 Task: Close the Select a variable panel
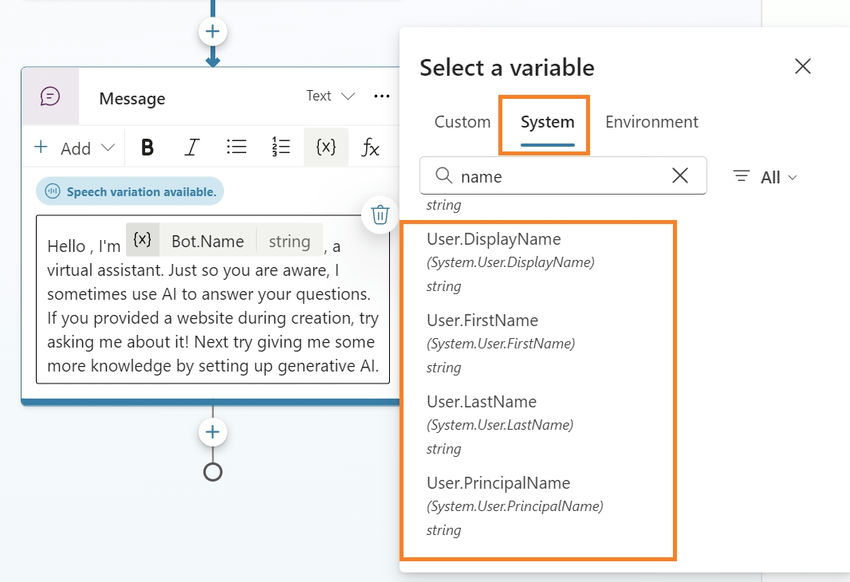click(802, 67)
